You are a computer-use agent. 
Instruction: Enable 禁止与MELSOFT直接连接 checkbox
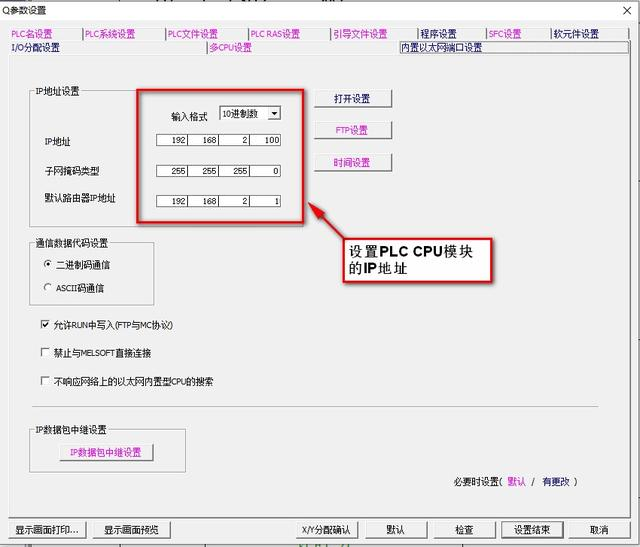tap(45, 352)
